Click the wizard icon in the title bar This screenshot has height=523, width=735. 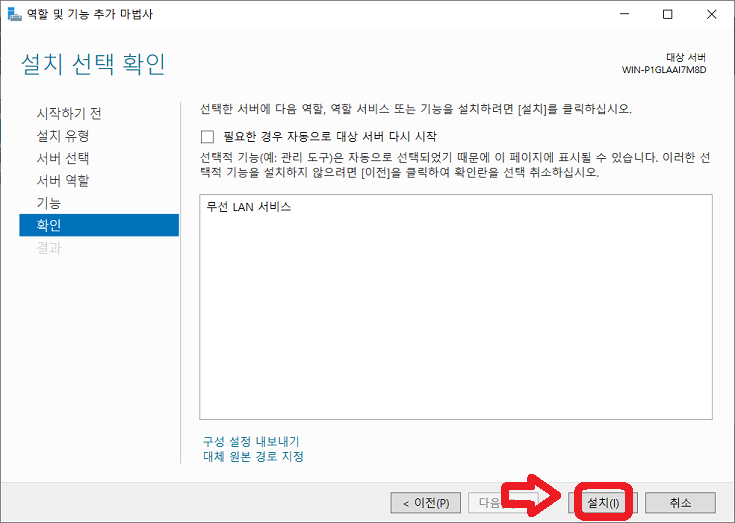click(x=15, y=14)
